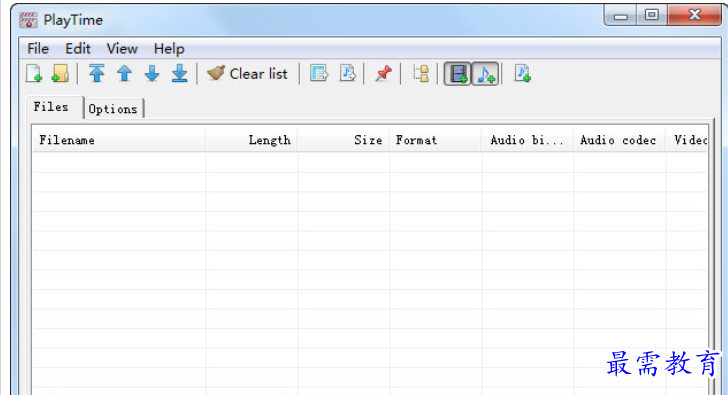Click the Audio bi... column header
Image resolution: width=728 pixels, height=395 pixels.
pyautogui.click(x=527, y=140)
